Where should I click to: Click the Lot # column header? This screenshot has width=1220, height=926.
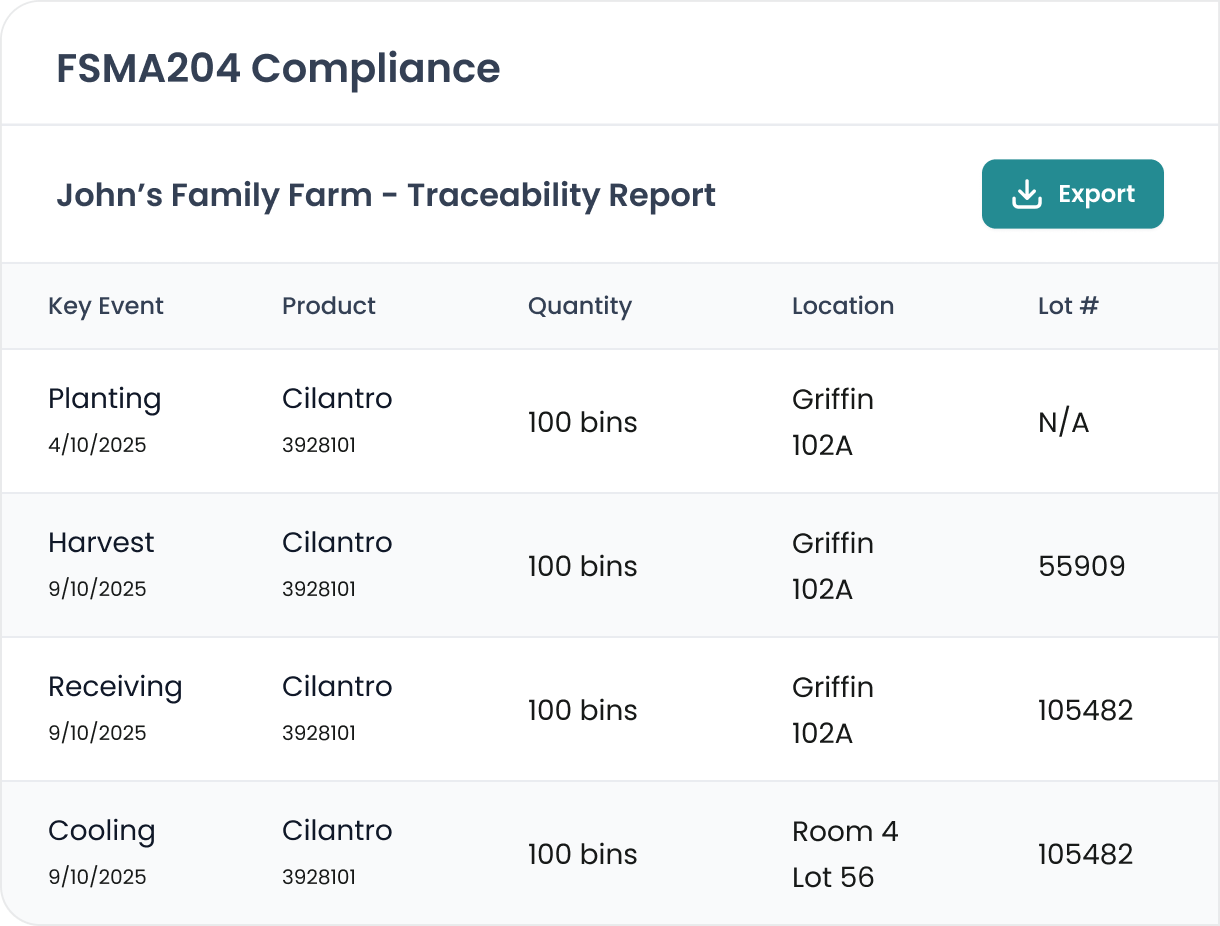pos(1068,306)
